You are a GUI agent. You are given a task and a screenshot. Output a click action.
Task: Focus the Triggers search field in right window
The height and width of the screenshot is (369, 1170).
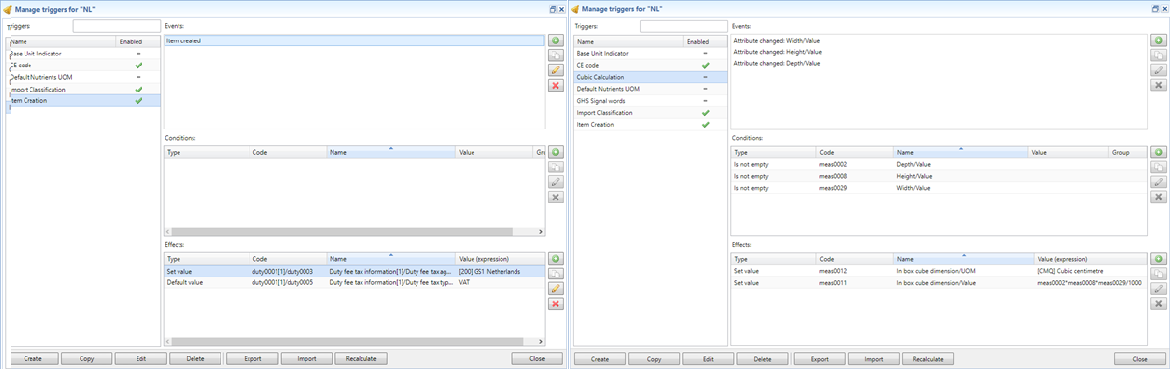pos(683,26)
